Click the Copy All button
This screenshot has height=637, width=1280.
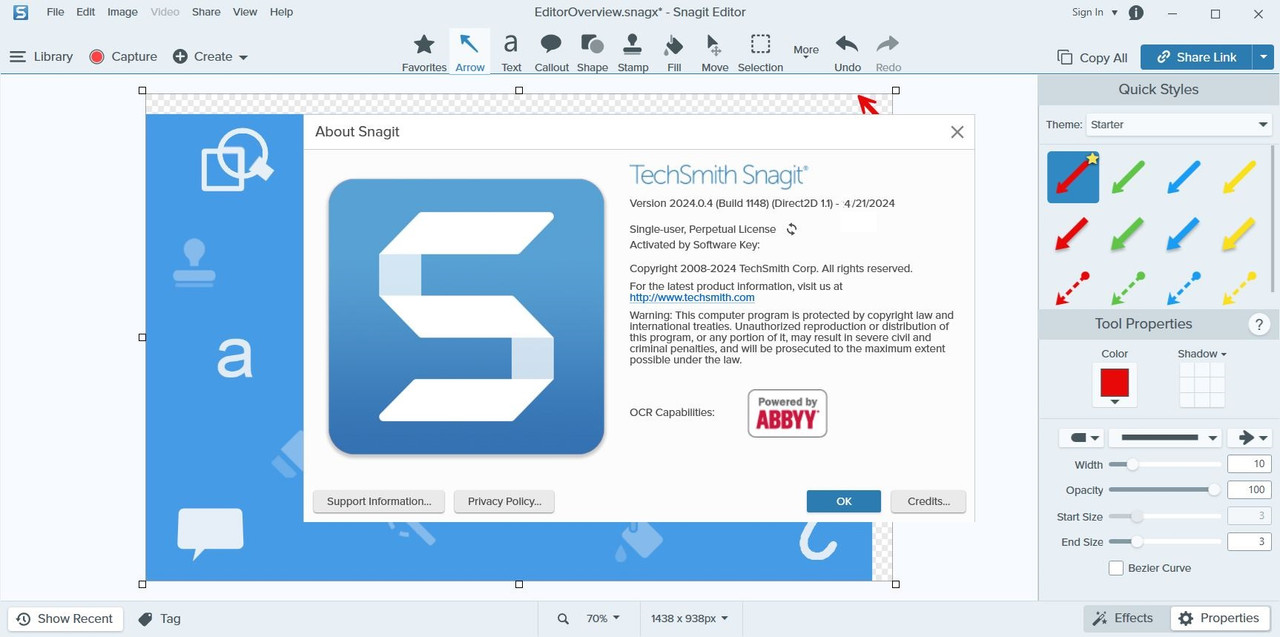coord(1092,58)
